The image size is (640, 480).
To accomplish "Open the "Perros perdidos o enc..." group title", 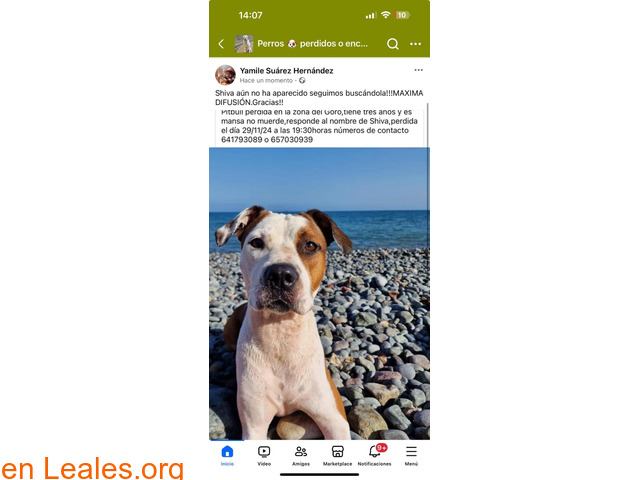I will click(x=313, y=44).
